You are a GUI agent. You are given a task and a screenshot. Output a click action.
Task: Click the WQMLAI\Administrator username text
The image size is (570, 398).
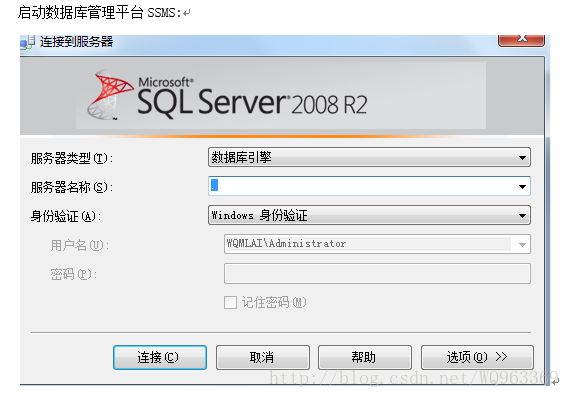[x=286, y=244]
